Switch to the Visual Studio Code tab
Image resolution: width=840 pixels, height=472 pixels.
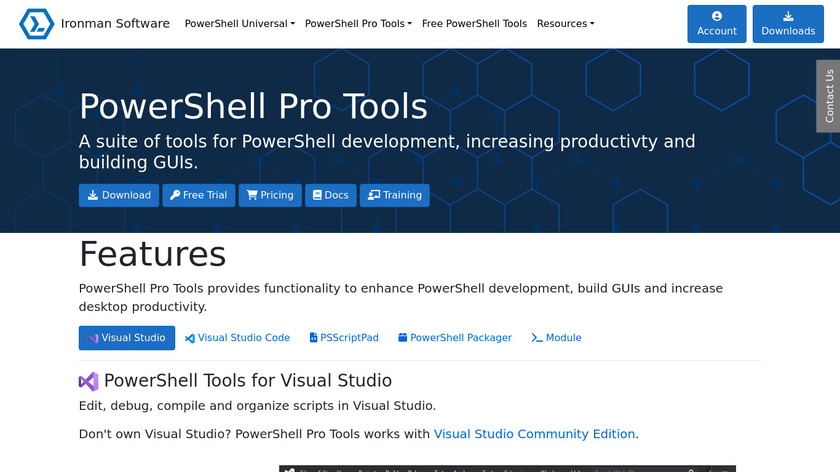(x=237, y=338)
